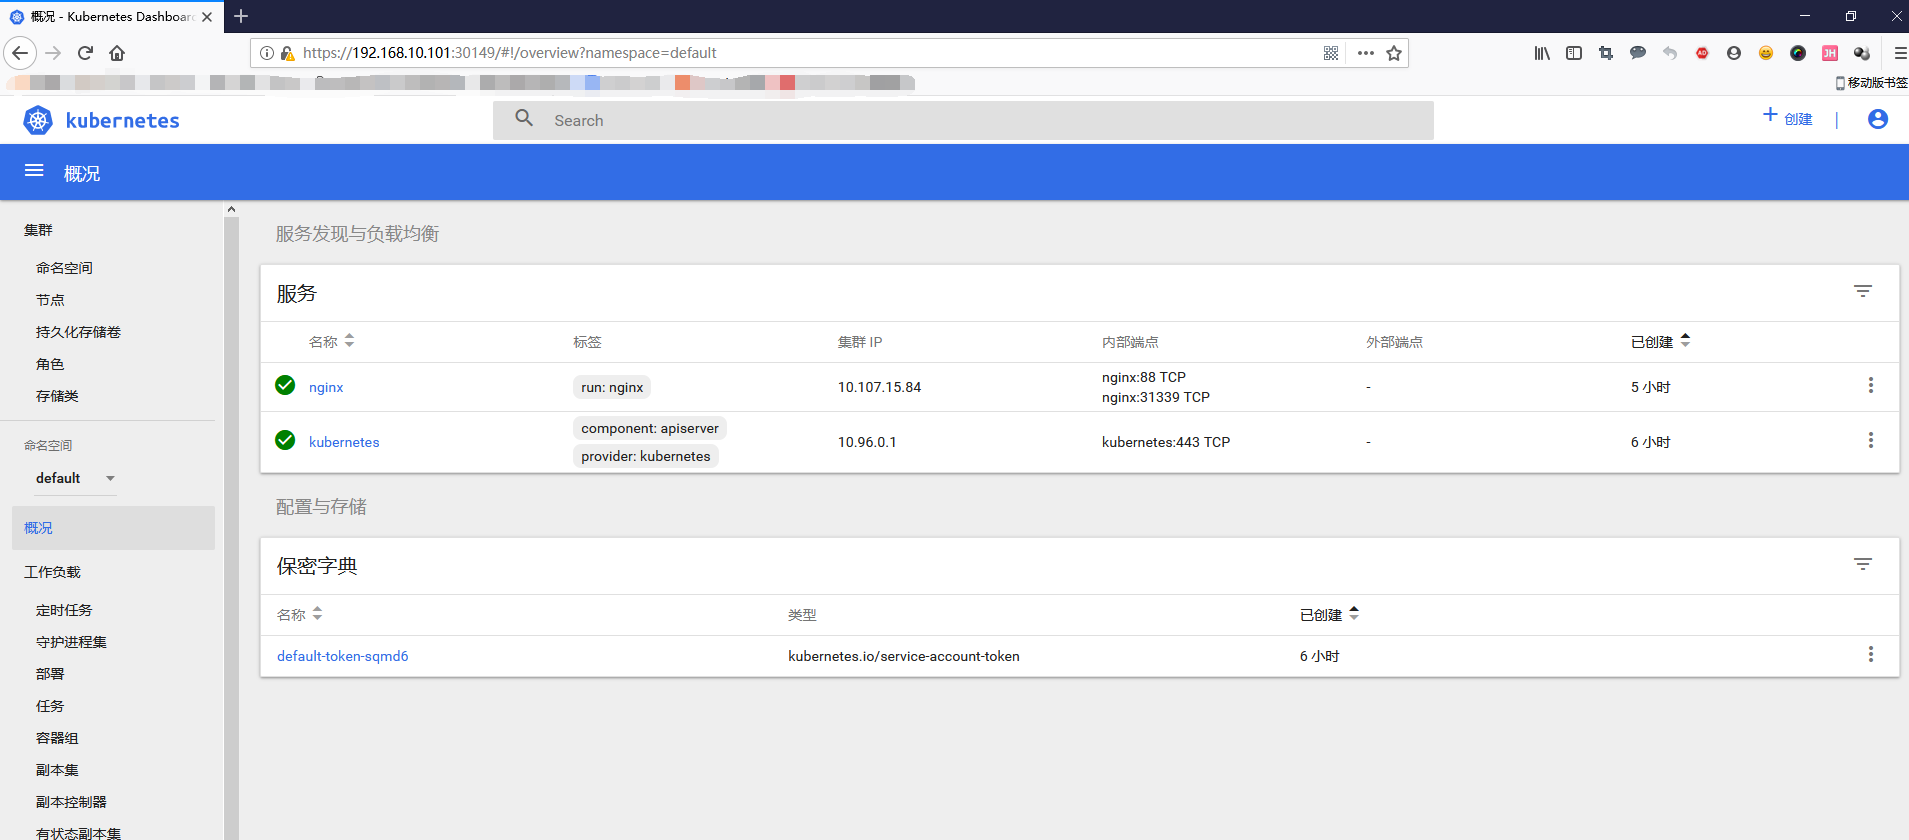This screenshot has height=840, width=1909.
Task: Click the provider: kubernetes label chip
Action: point(646,456)
